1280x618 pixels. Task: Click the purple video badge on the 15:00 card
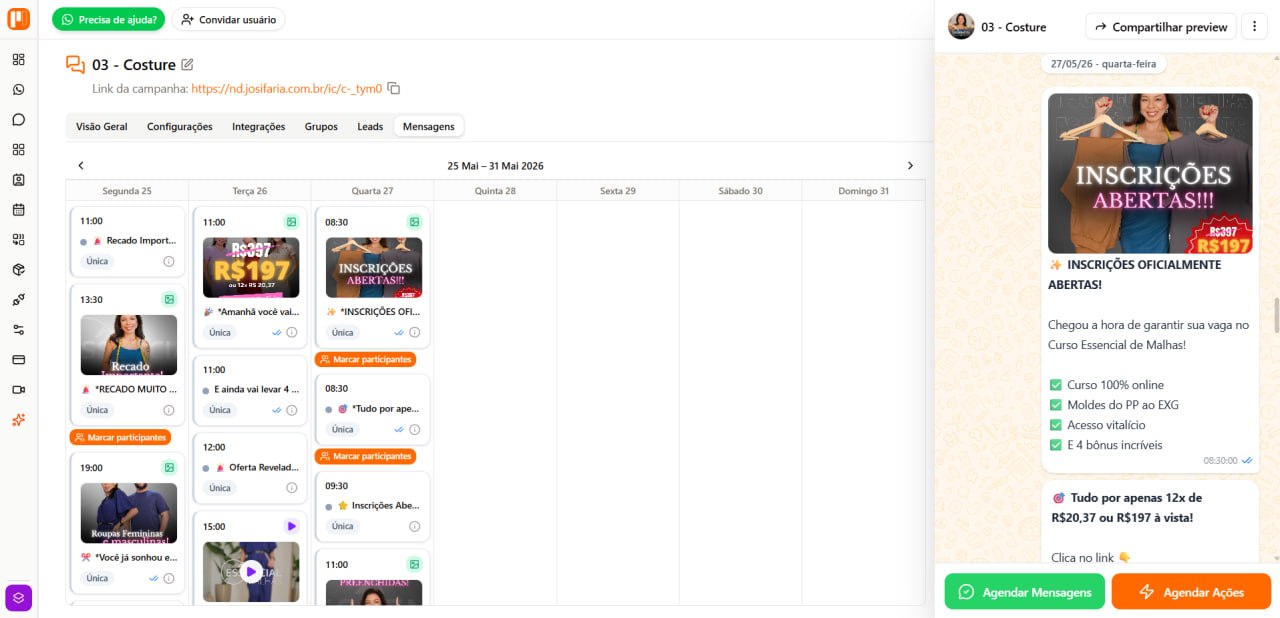(x=291, y=526)
